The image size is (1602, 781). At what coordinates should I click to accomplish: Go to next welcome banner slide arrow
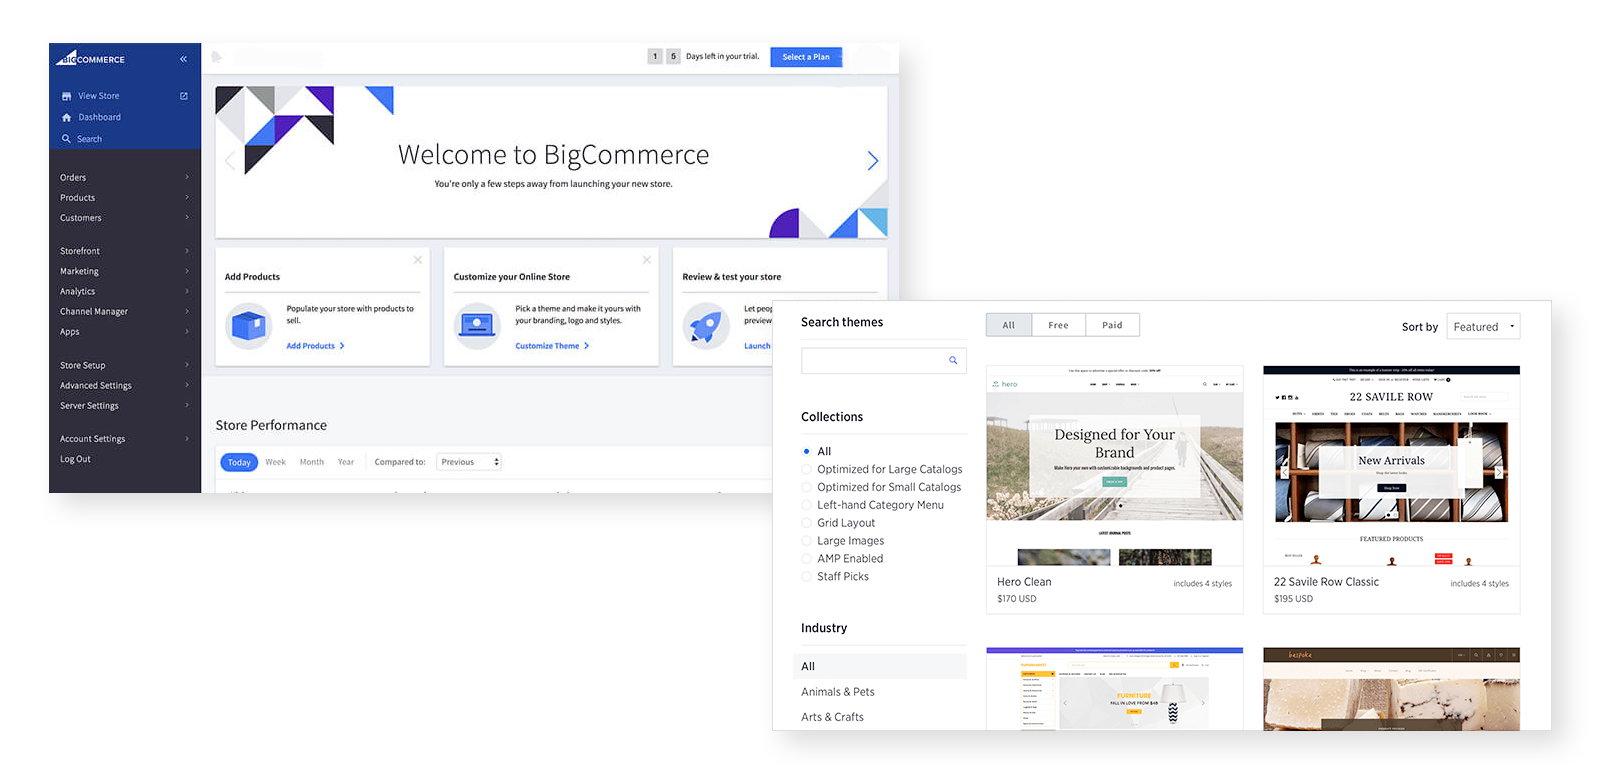tap(872, 160)
